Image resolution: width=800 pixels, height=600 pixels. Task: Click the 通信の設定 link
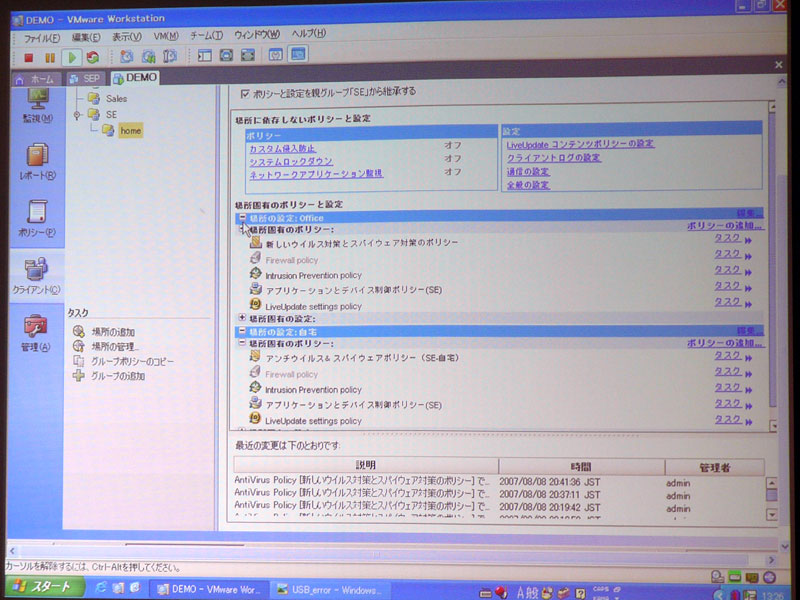[528, 172]
